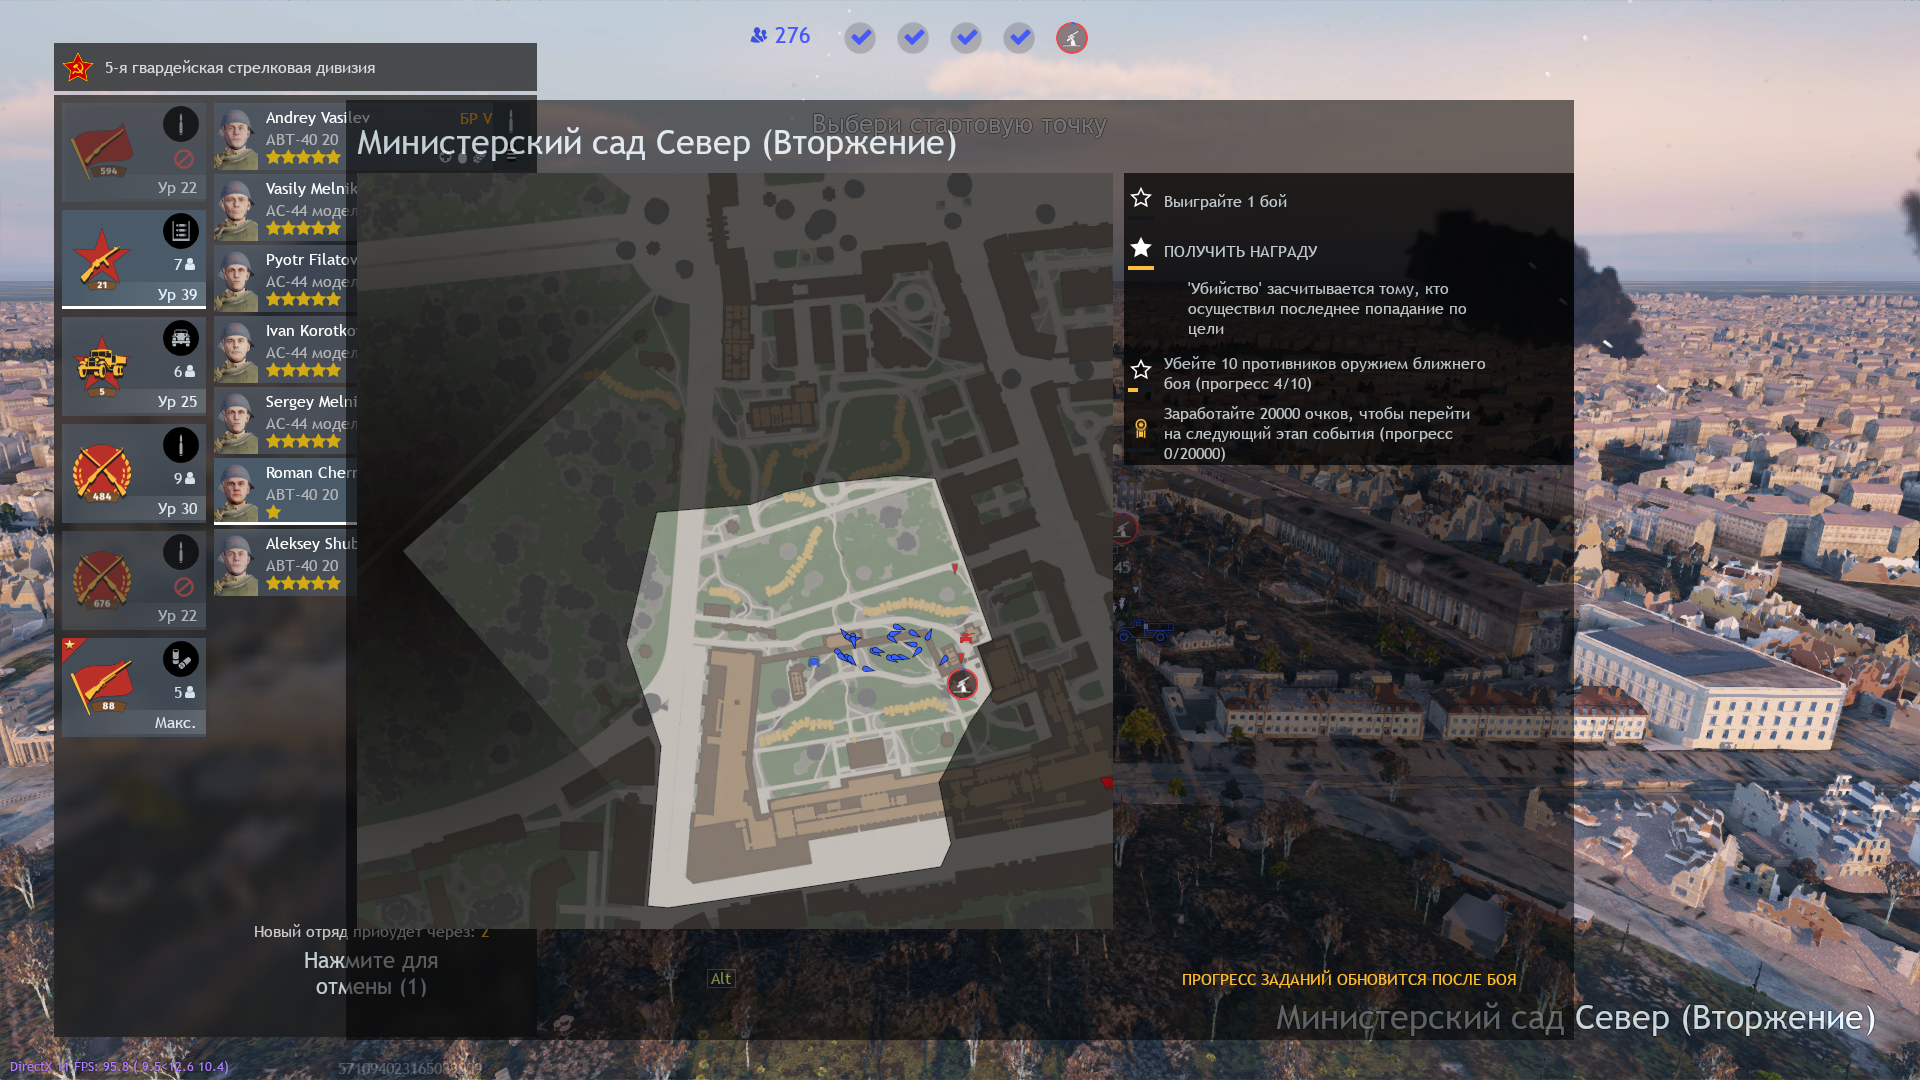
Task: Click the red objective icon in top bar
Action: click(1071, 38)
